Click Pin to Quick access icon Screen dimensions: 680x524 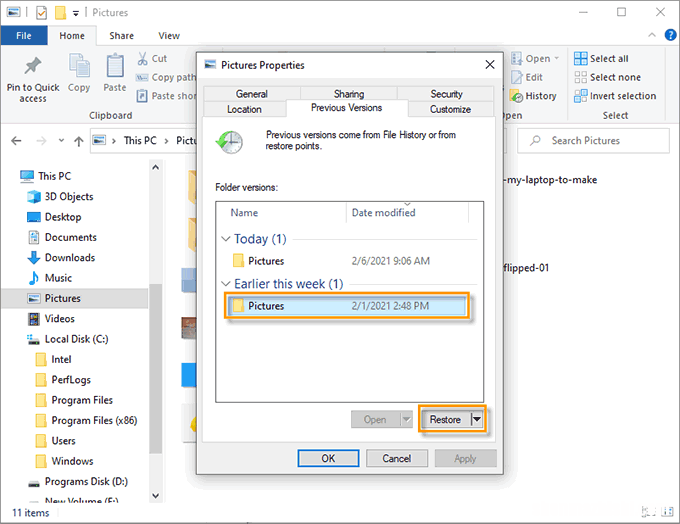(33, 66)
